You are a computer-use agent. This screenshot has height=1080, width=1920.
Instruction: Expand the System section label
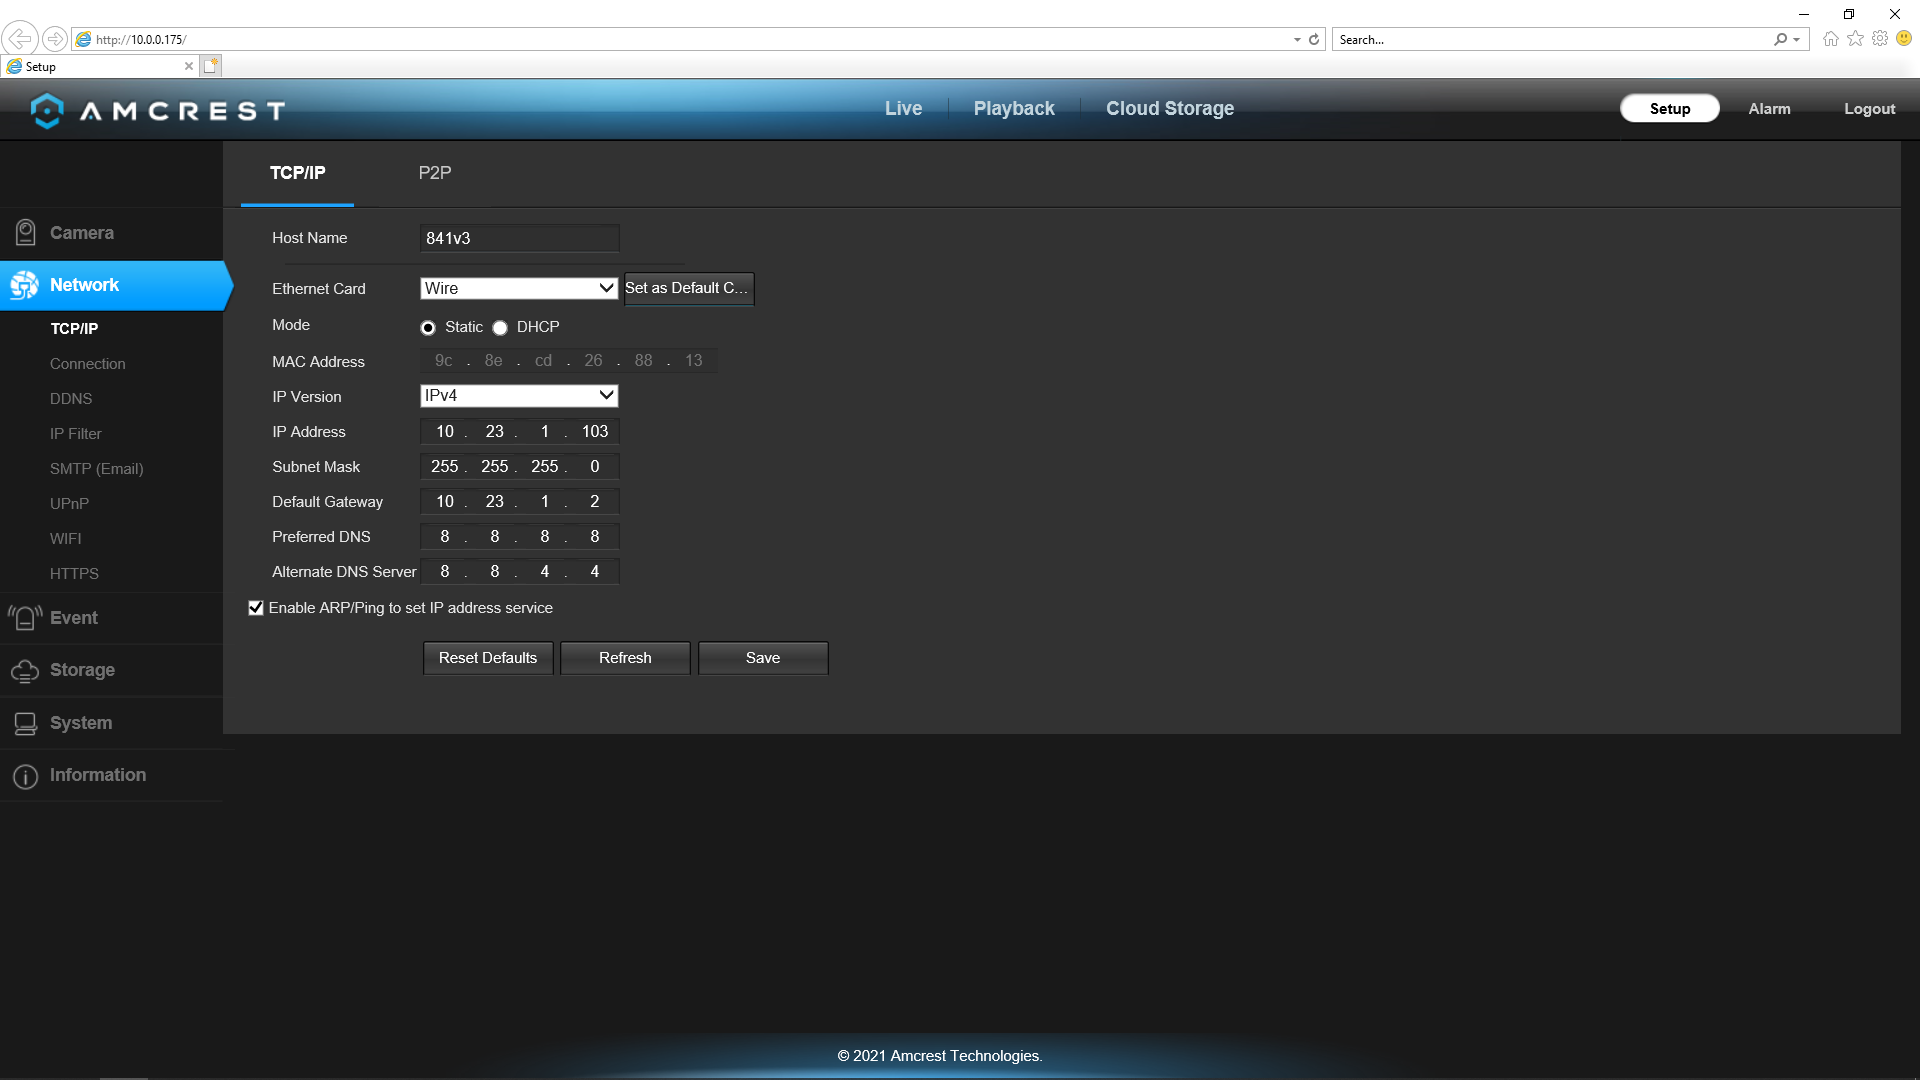click(81, 723)
